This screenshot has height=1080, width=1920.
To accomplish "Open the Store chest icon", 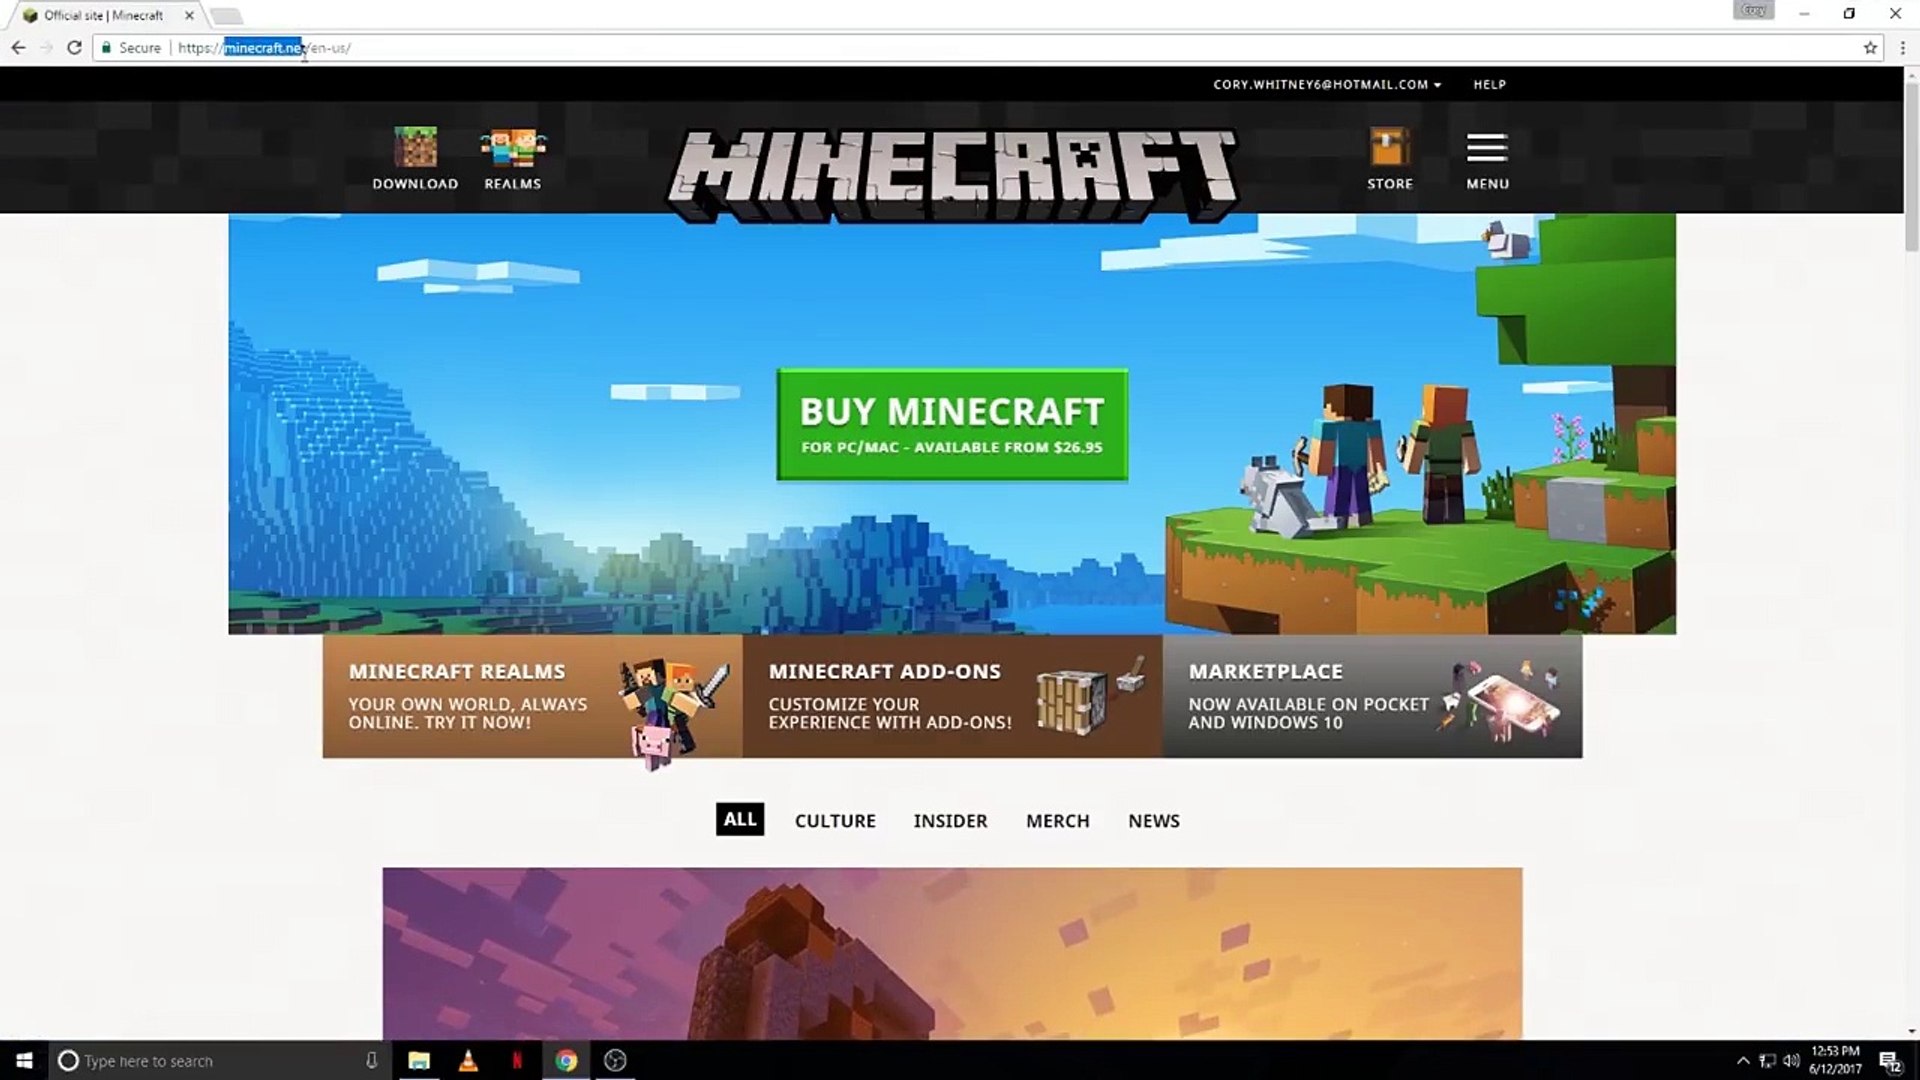I will tap(1390, 148).
